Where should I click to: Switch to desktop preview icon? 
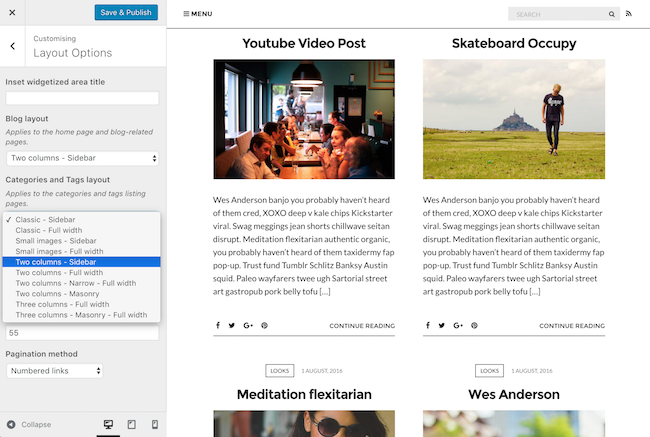coord(108,424)
